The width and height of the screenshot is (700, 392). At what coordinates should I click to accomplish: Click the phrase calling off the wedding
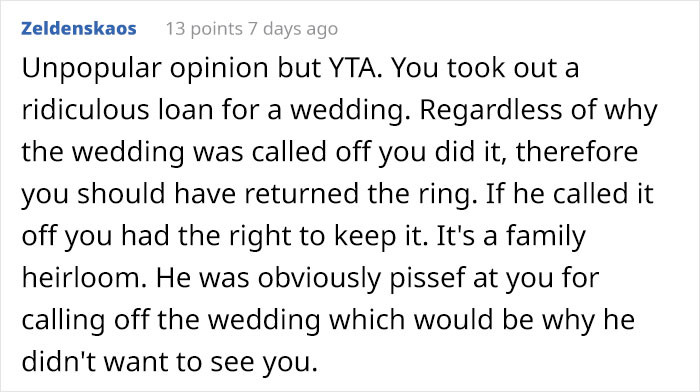[171, 320]
